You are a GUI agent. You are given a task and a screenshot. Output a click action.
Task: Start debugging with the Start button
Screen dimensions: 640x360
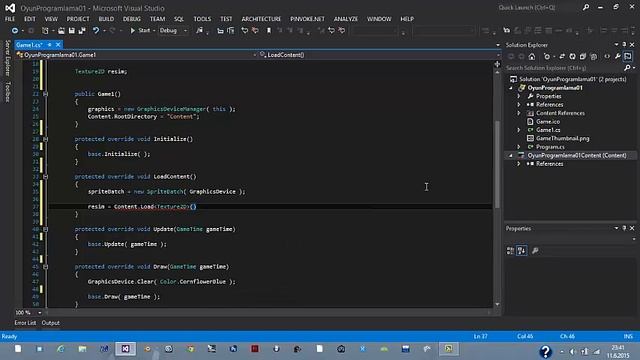pyautogui.click(x=140, y=31)
